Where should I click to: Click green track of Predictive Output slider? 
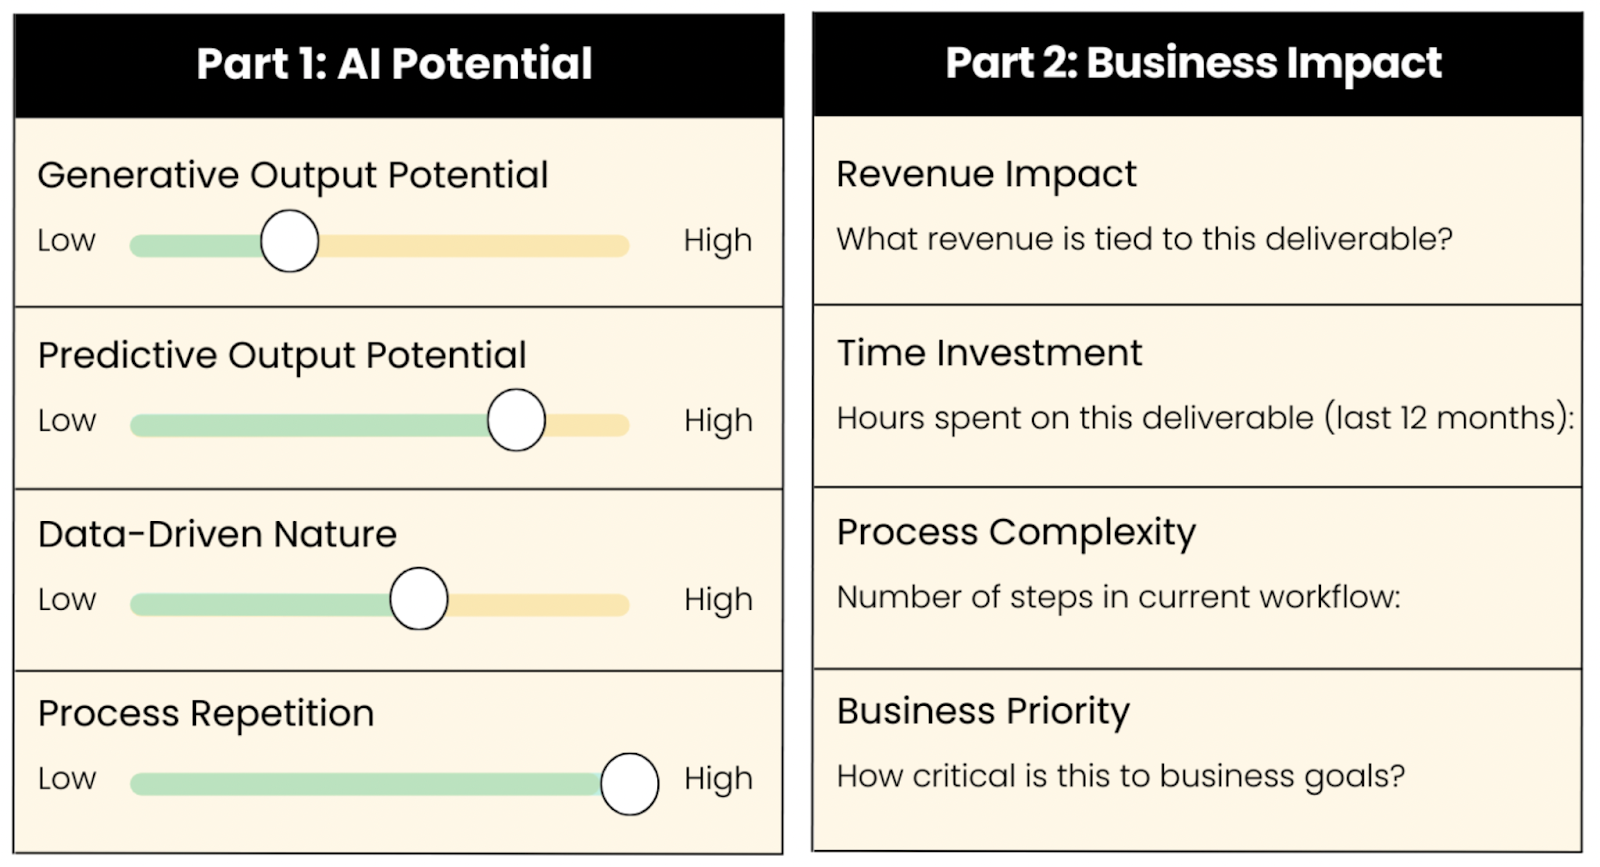tap(309, 426)
